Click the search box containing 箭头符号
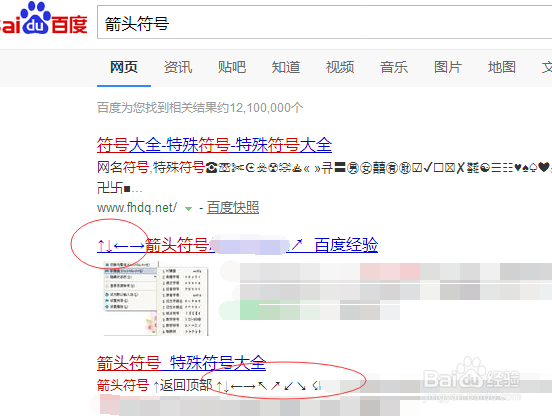The image size is (552, 416). tap(324, 22)
